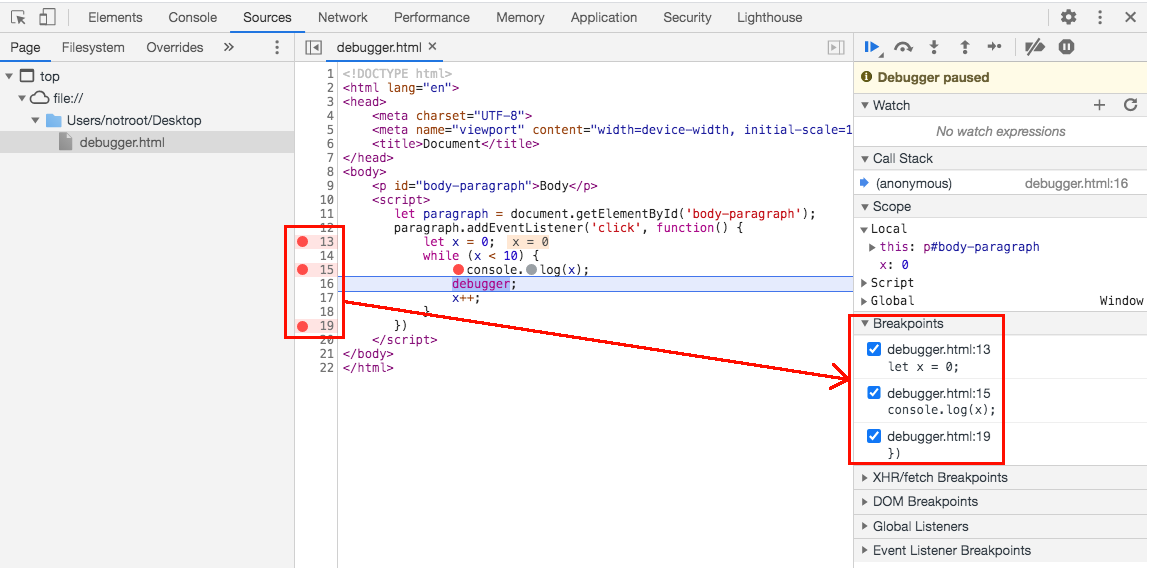Viewport: 1149px width, 568px height.
Task: Open the Application tab
Action: pyautogui.click(x=604, y=17)
